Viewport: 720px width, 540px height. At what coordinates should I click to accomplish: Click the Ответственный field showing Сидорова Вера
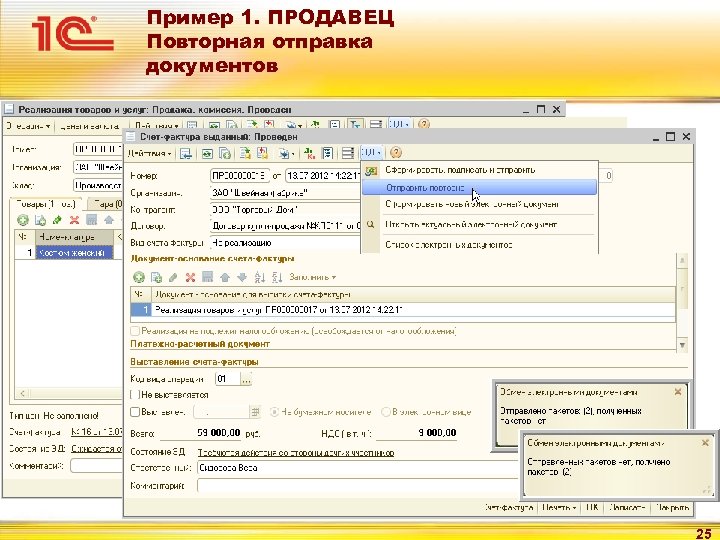(x=358, y=468)
